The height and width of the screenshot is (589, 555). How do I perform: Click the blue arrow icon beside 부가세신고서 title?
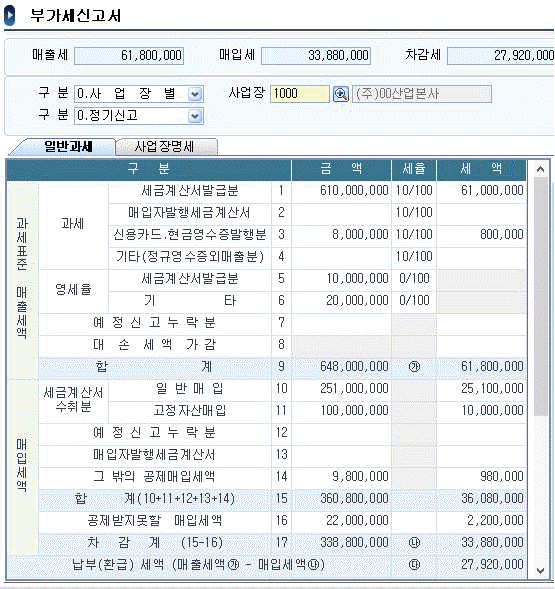pos(9,16)
